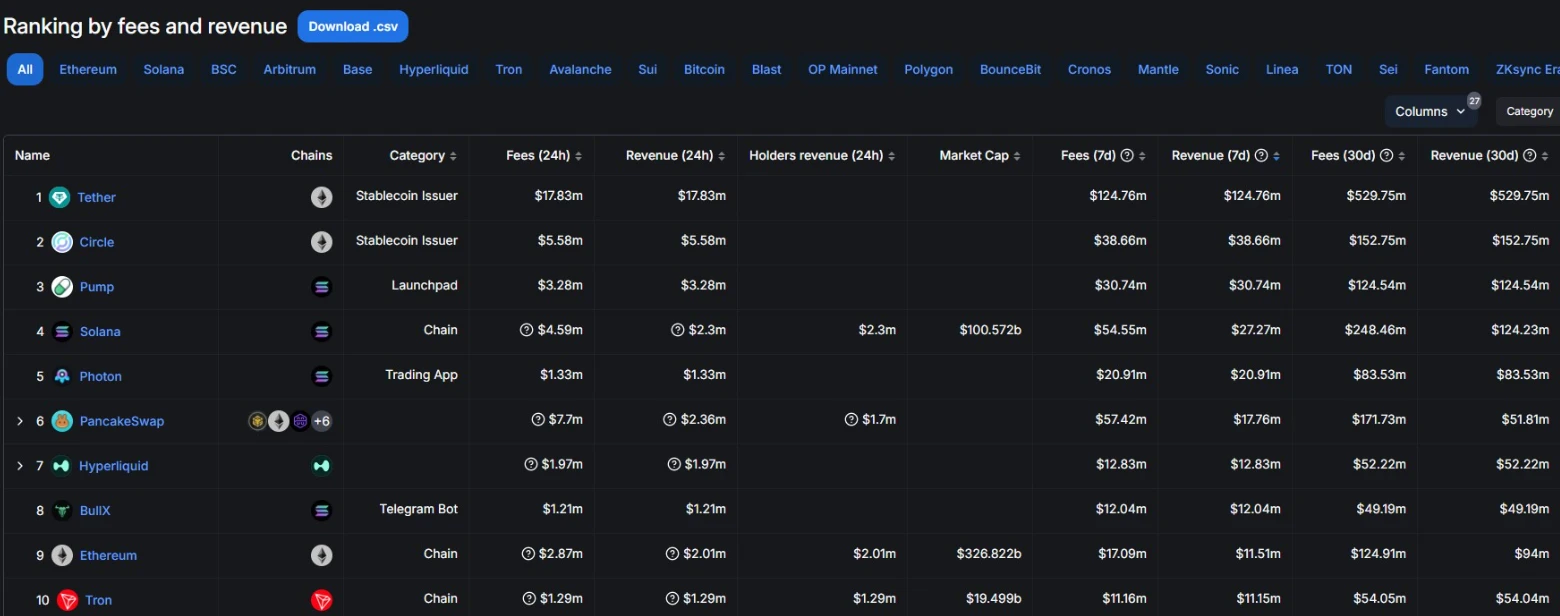Click Ethereum chain icon in Tether row

point(321,197)
